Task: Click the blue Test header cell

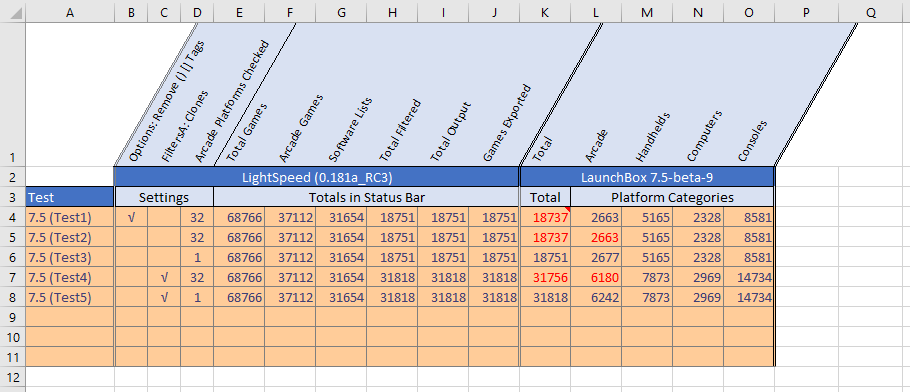Action: [x=70, y=197]
